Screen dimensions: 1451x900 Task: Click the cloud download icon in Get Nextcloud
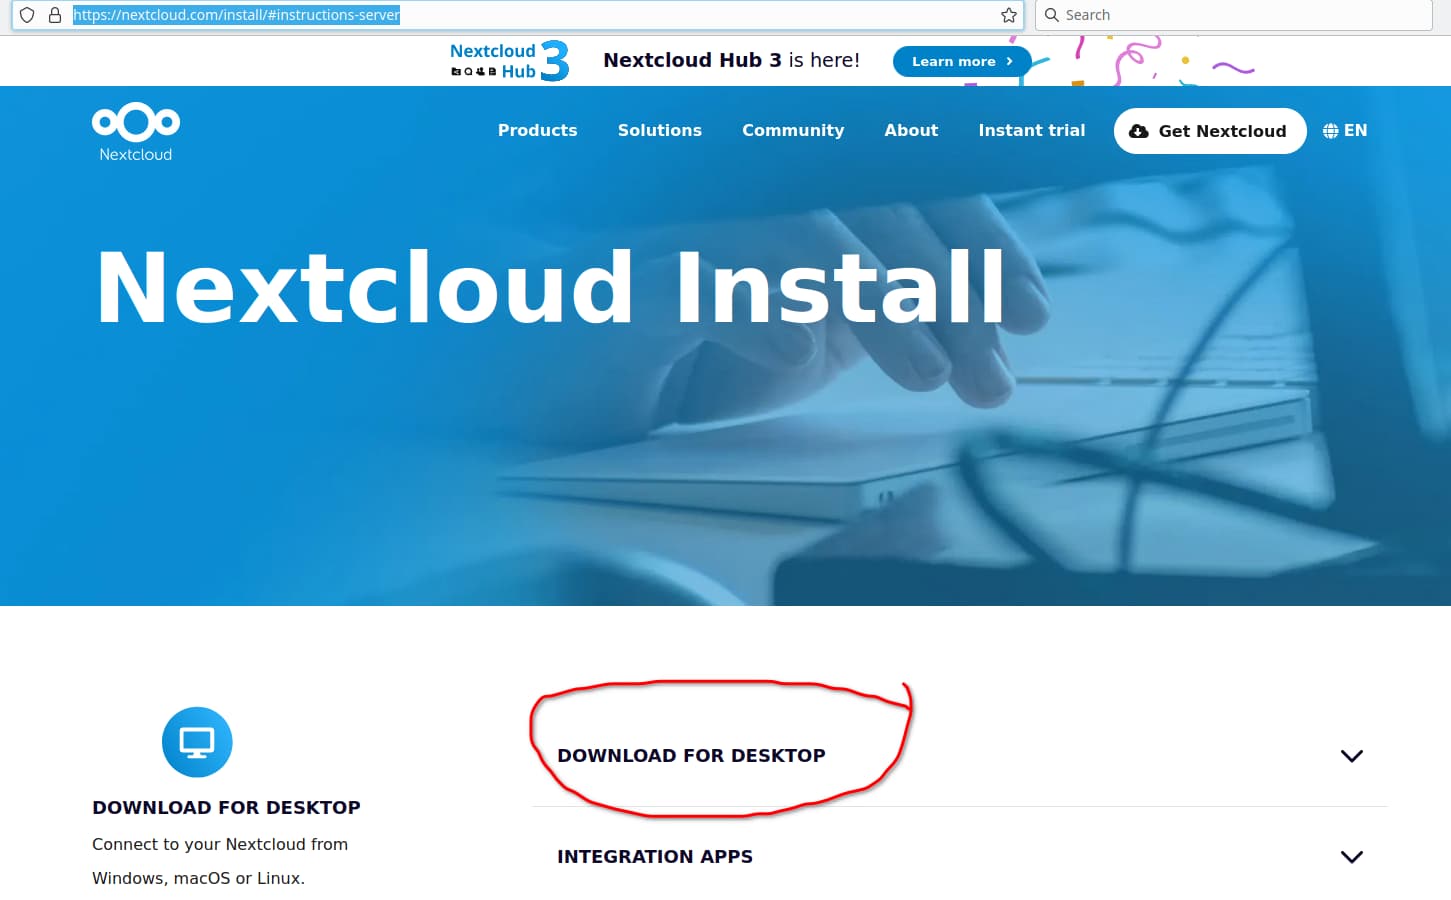[1138, 131]
